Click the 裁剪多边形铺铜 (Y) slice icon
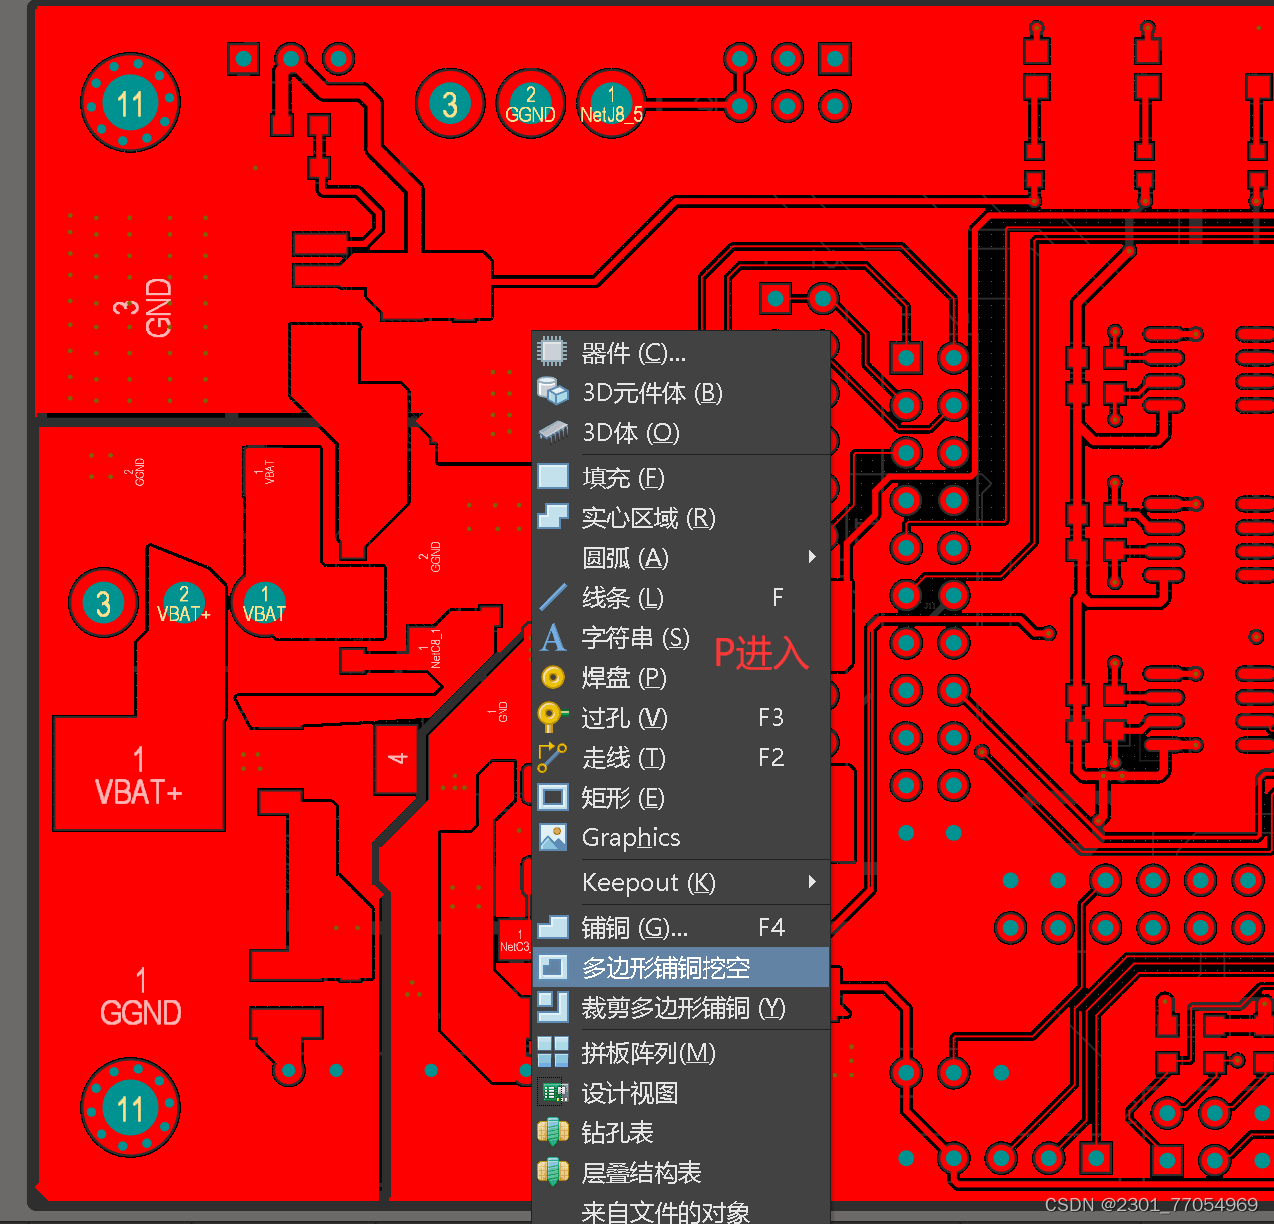This screenshot has height=1224, width=1274. 553,1007
